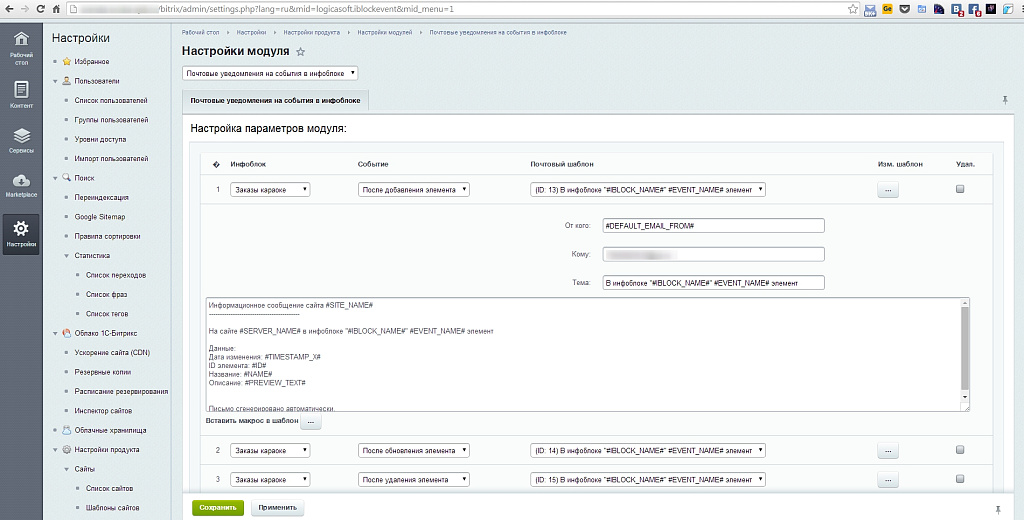Open the Контент section icon

click(21, 94)
